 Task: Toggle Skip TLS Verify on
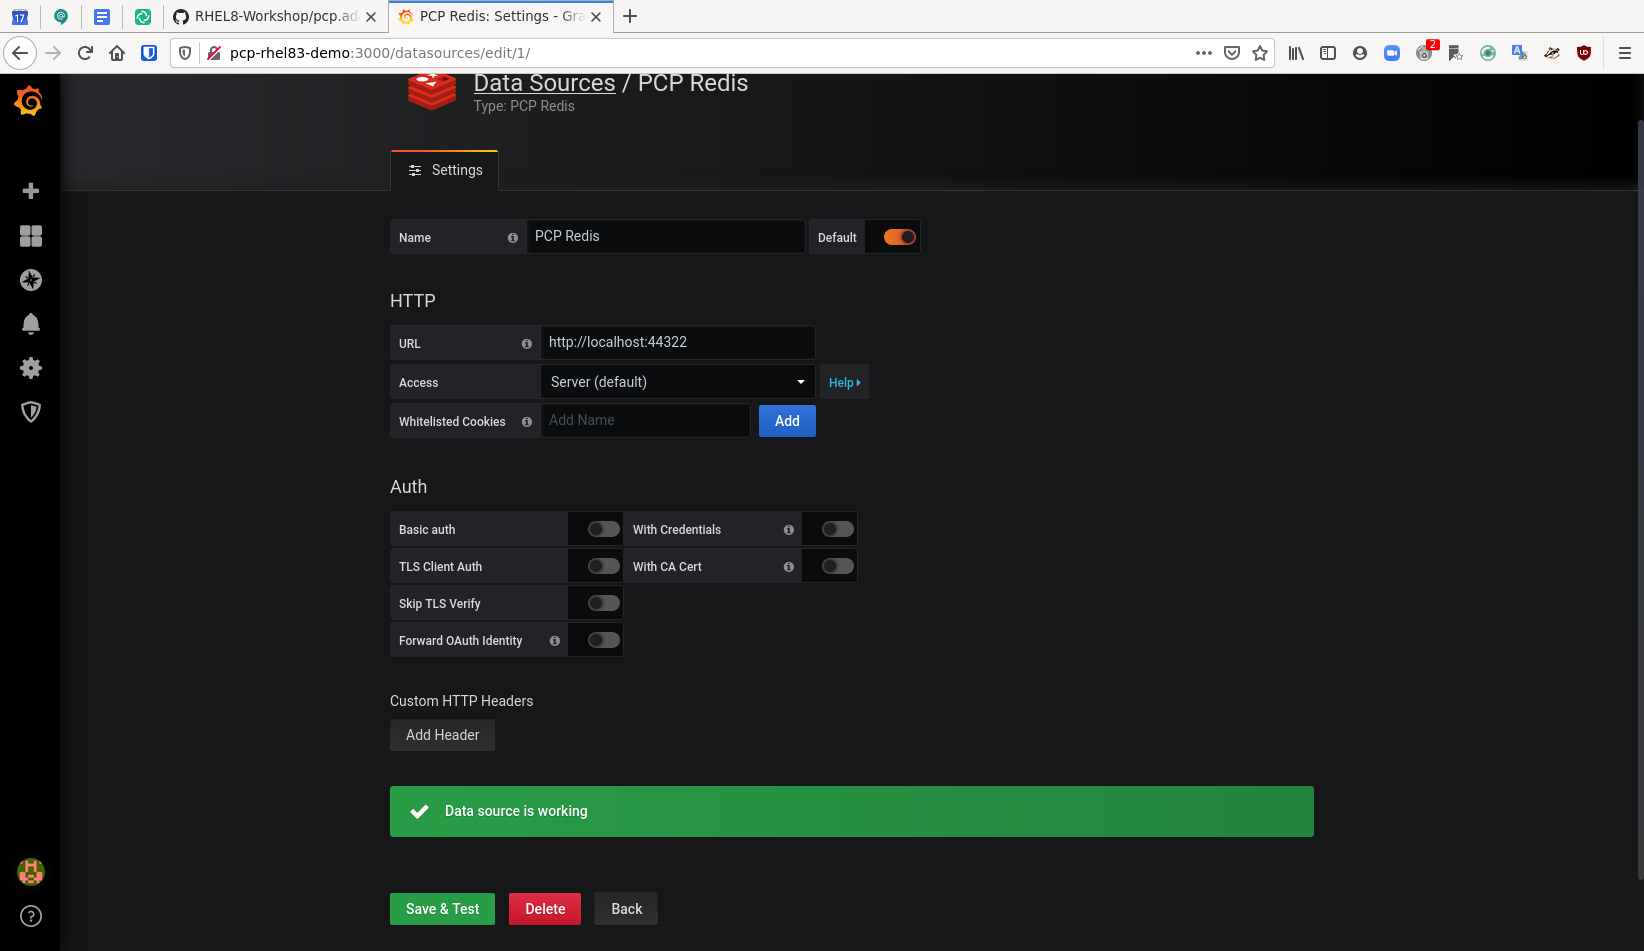click(x=603, y=603)
